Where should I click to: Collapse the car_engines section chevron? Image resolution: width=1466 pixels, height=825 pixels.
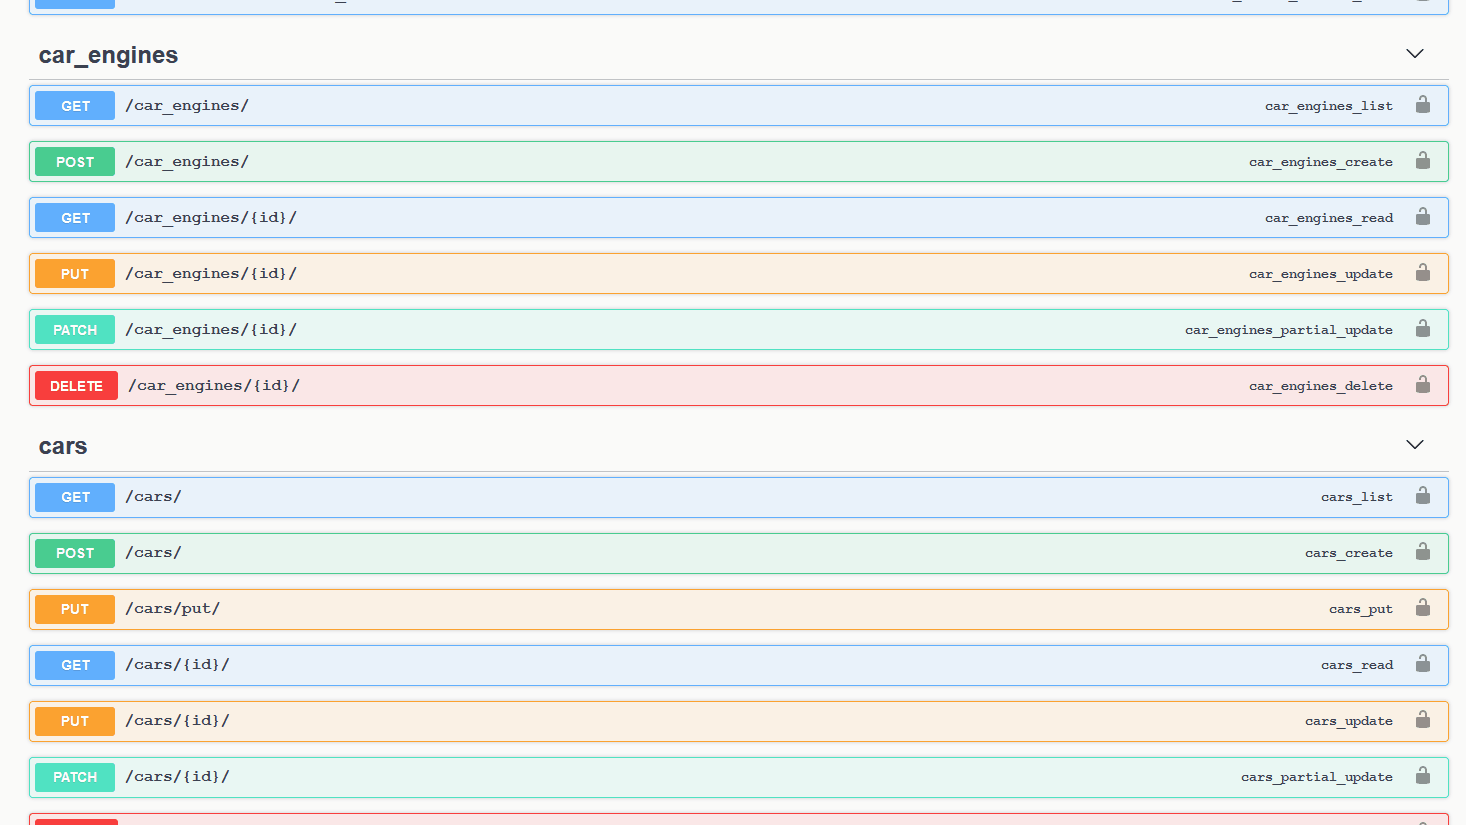[1414, 54]
